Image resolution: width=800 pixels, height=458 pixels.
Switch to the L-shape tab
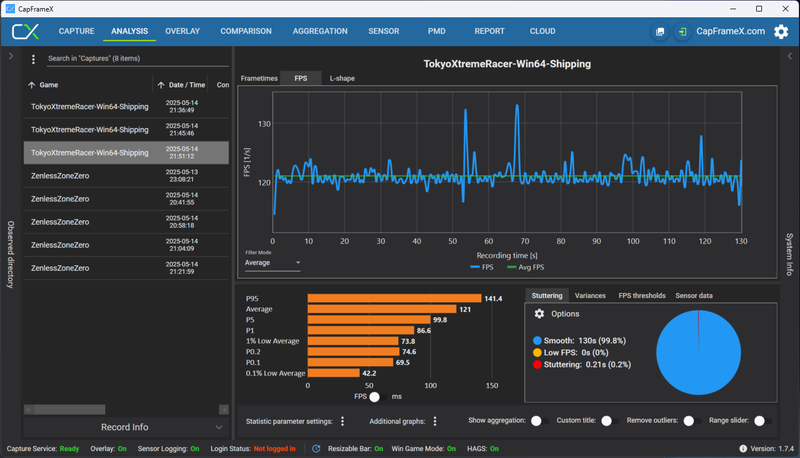[342, 78]
